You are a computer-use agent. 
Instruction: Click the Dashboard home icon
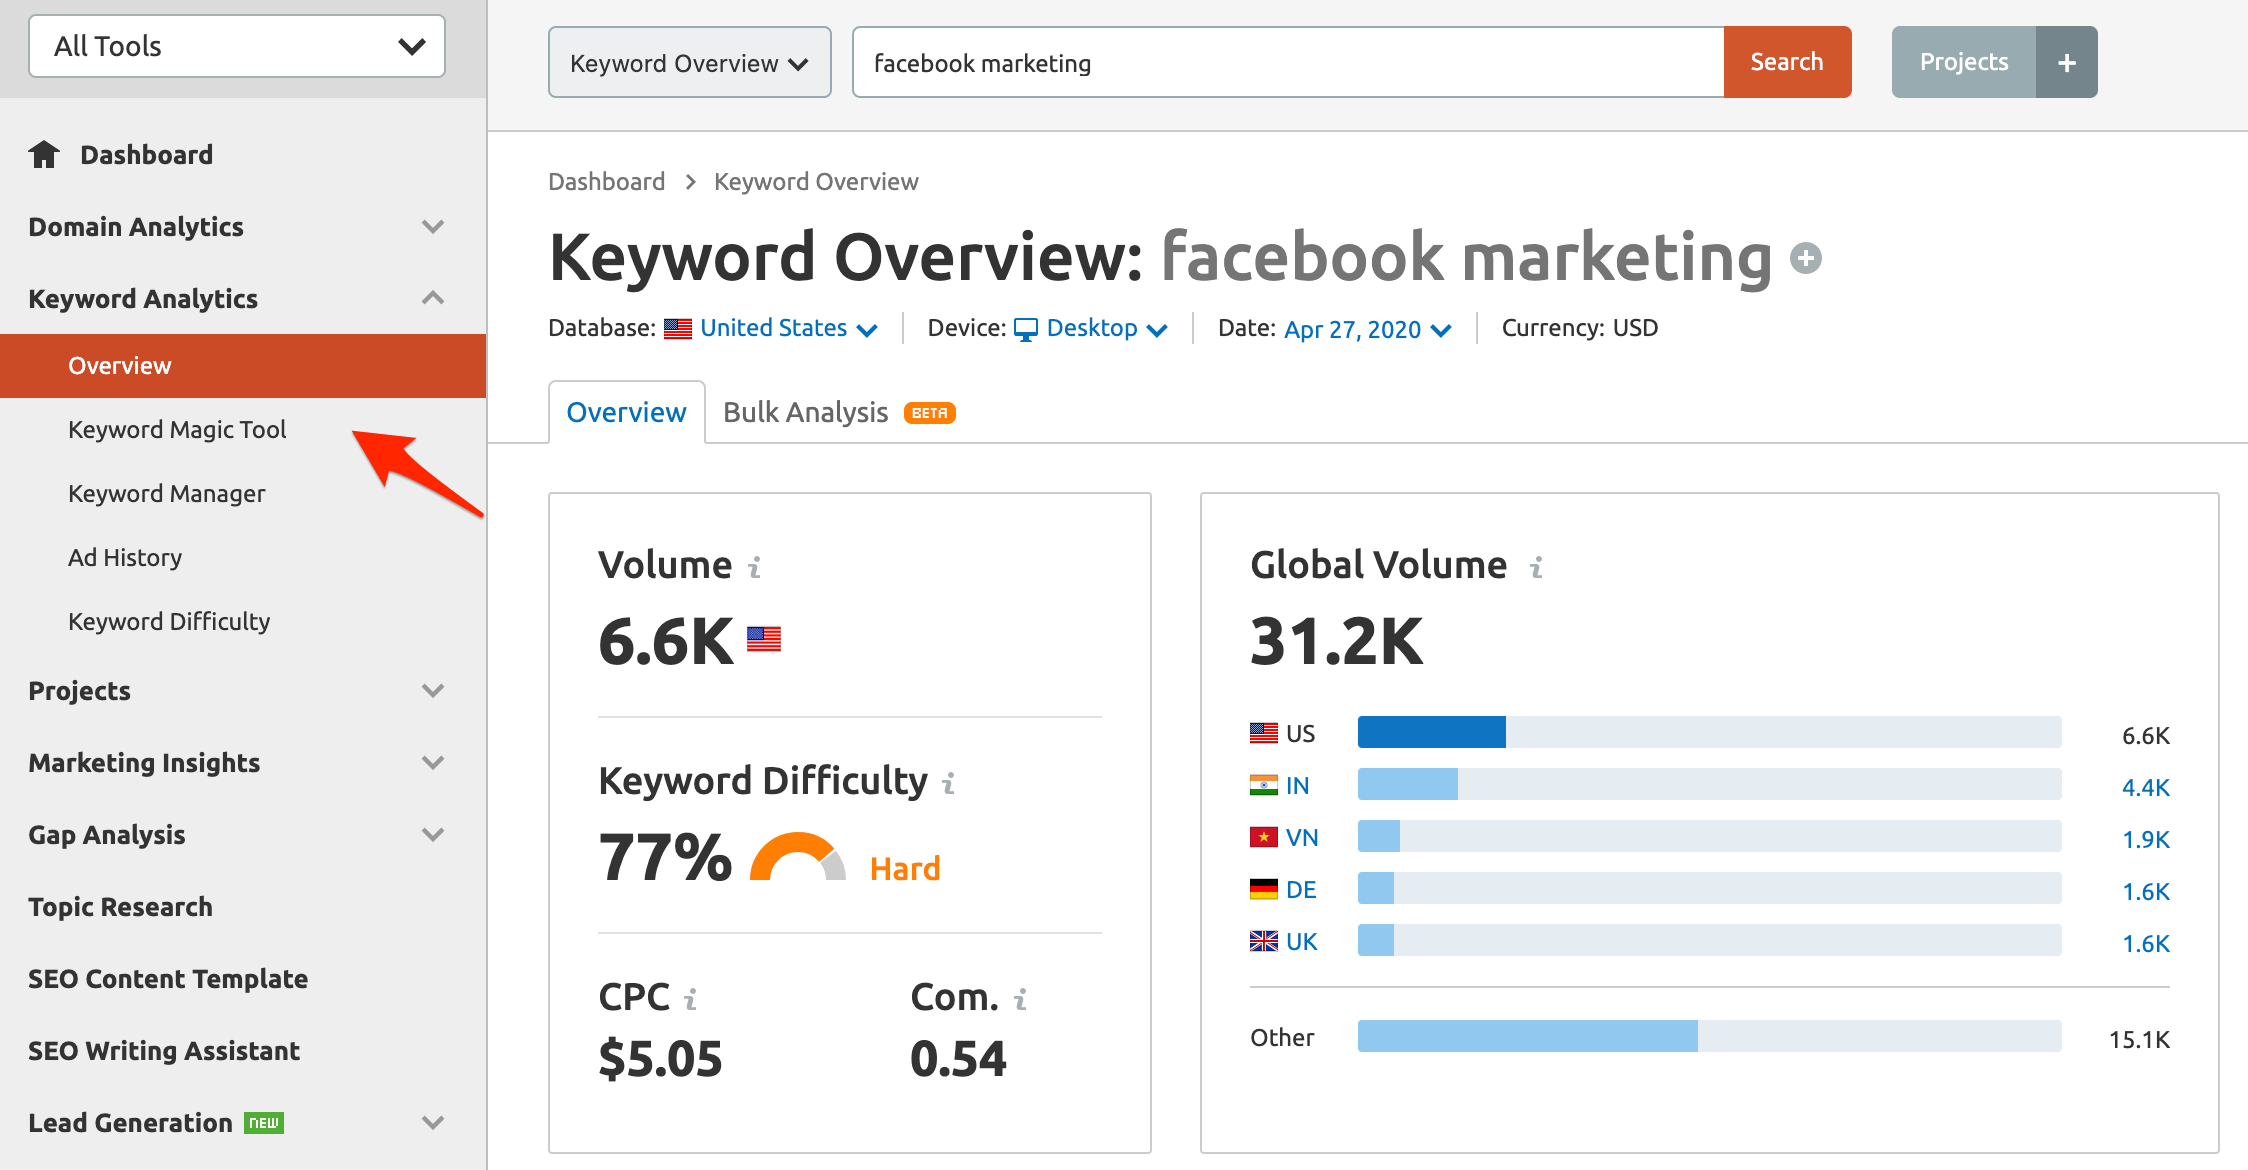(44, 155)
